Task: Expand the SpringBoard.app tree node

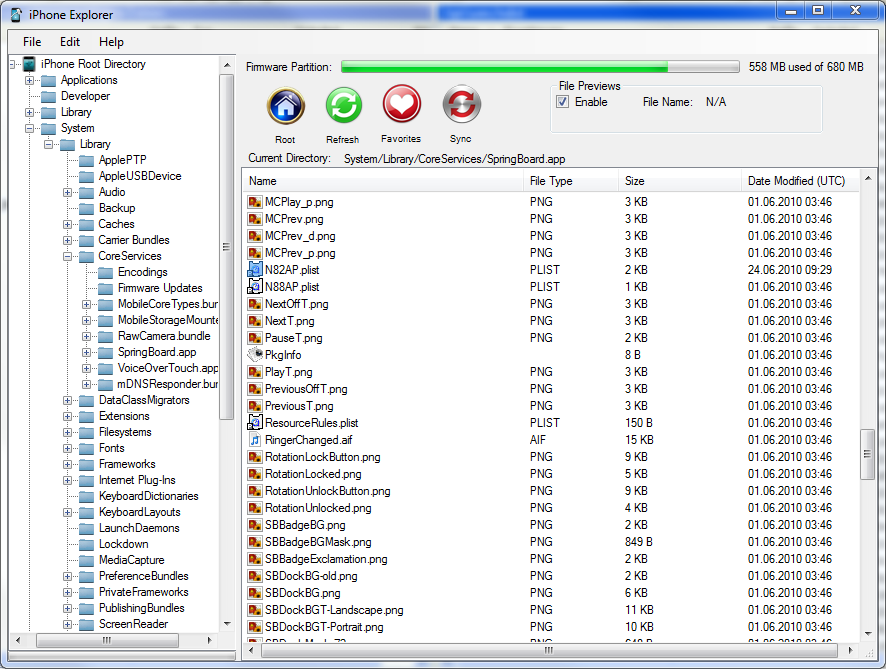Action: (86, 353)
